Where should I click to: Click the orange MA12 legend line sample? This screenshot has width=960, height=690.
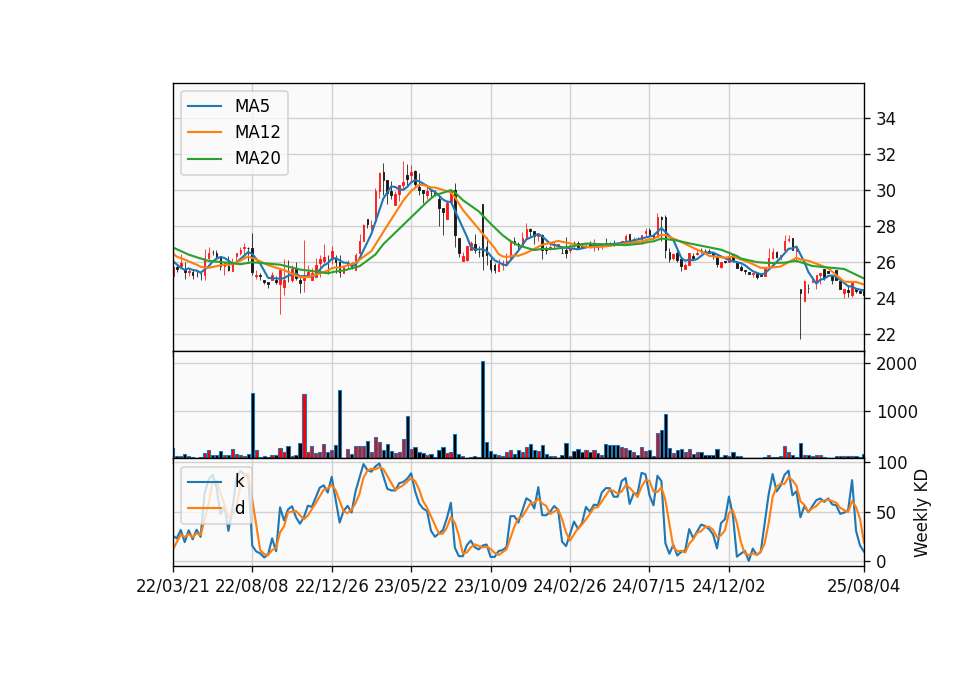pos(204,132)
